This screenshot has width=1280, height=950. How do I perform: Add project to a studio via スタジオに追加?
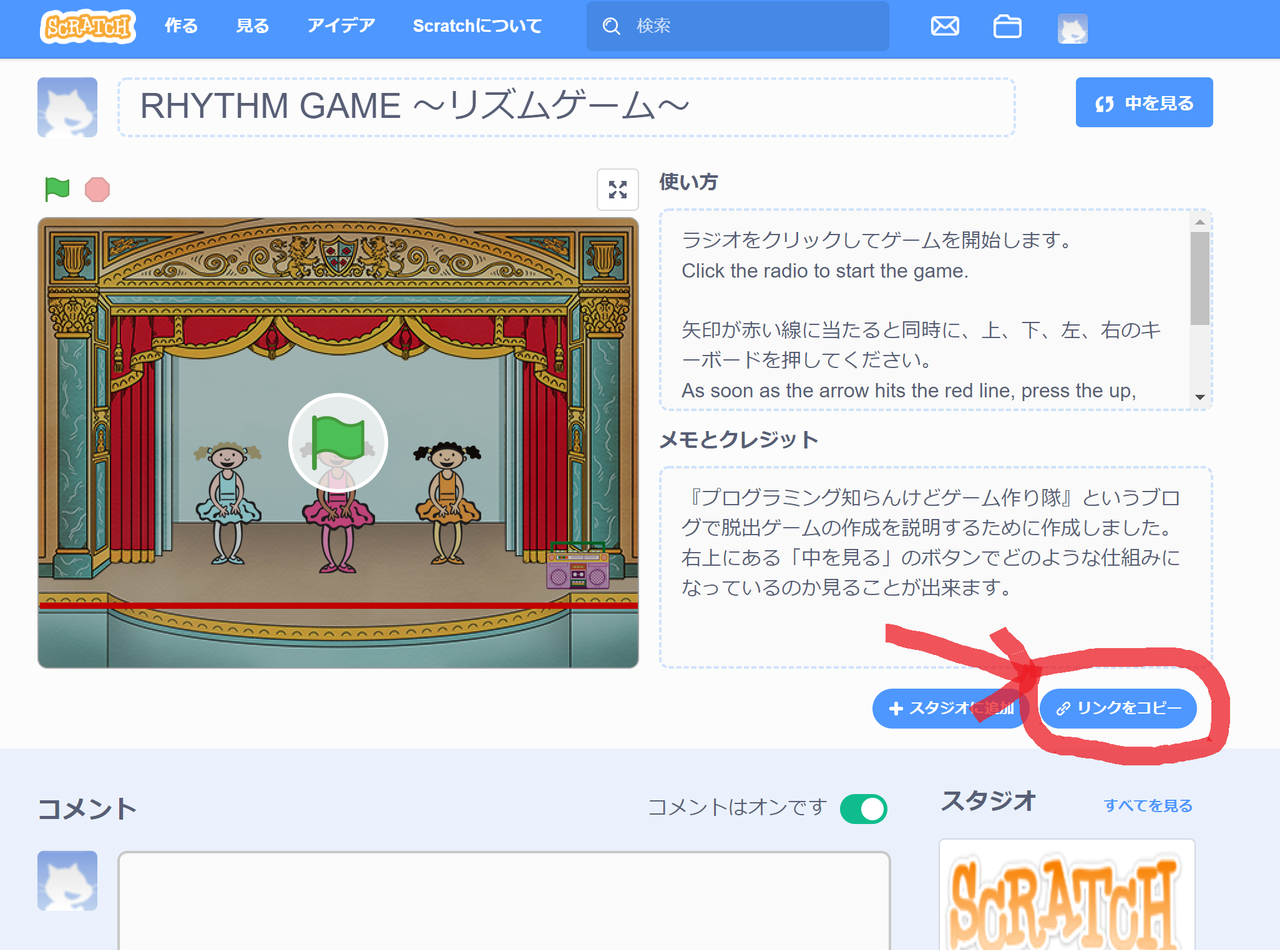click(946, 708)
